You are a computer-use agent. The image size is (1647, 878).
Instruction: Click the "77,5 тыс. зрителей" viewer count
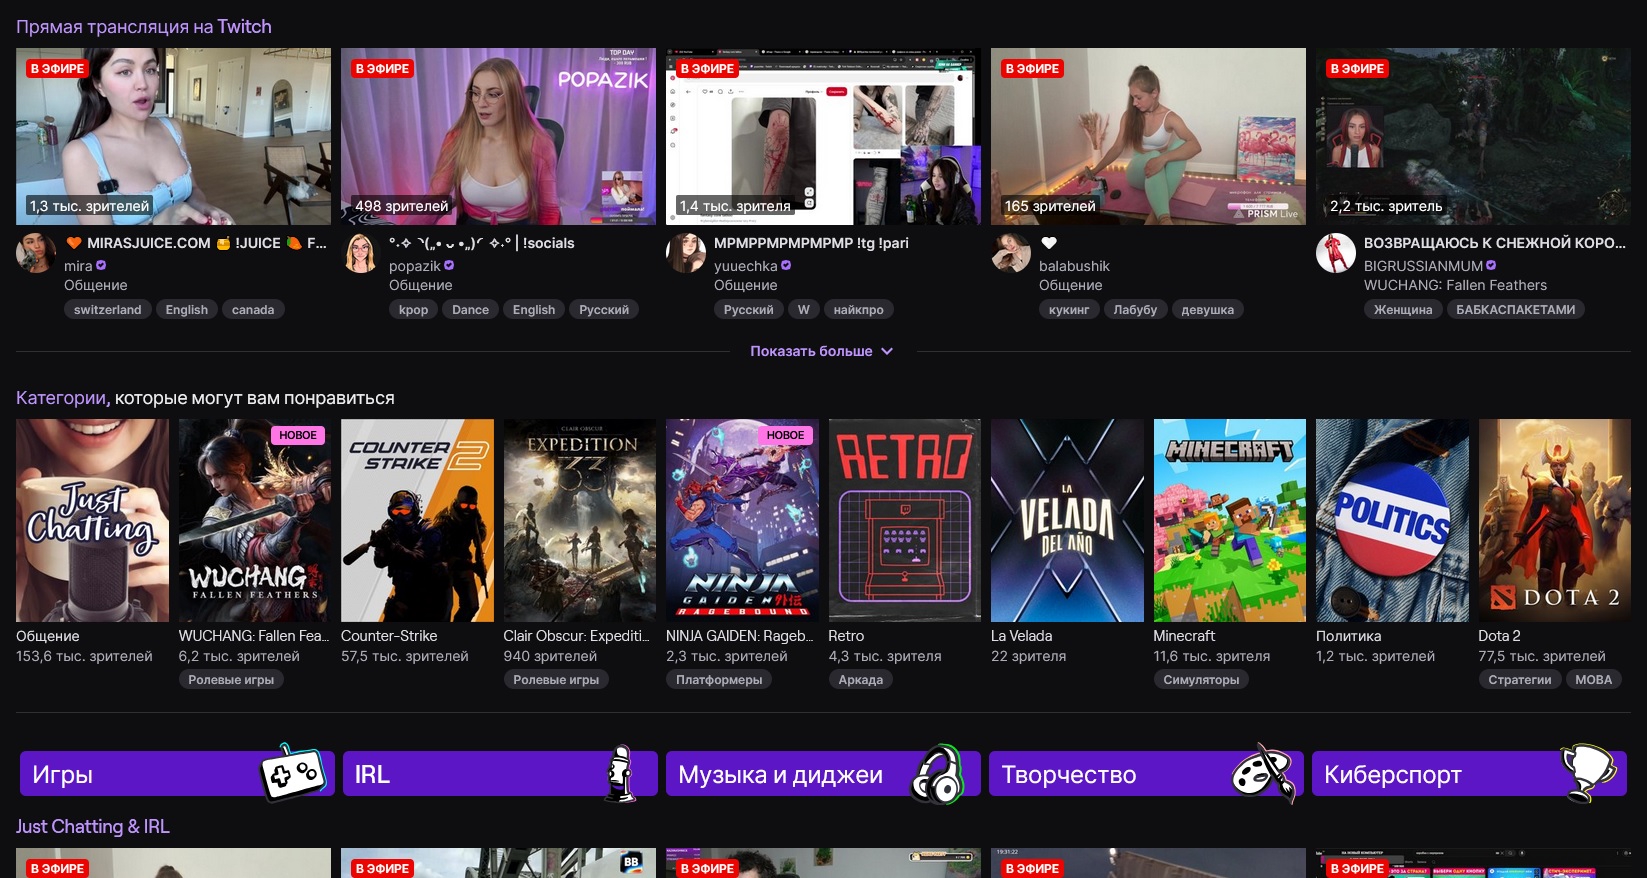pyautogui.click(x=1542, y=656)
